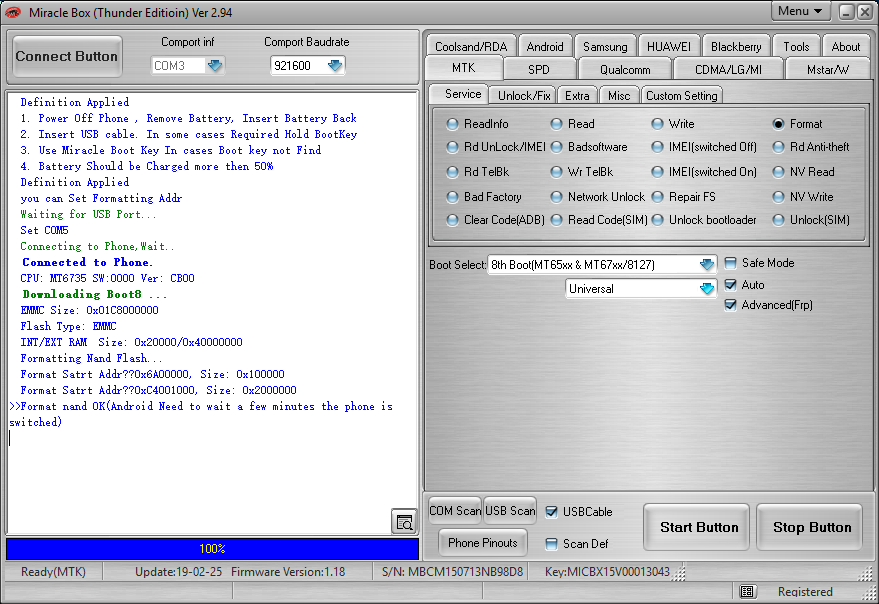Open the Unlock/Fix sub-tab
The height and width of the screenshot is (604, 879).
point(524,95)
